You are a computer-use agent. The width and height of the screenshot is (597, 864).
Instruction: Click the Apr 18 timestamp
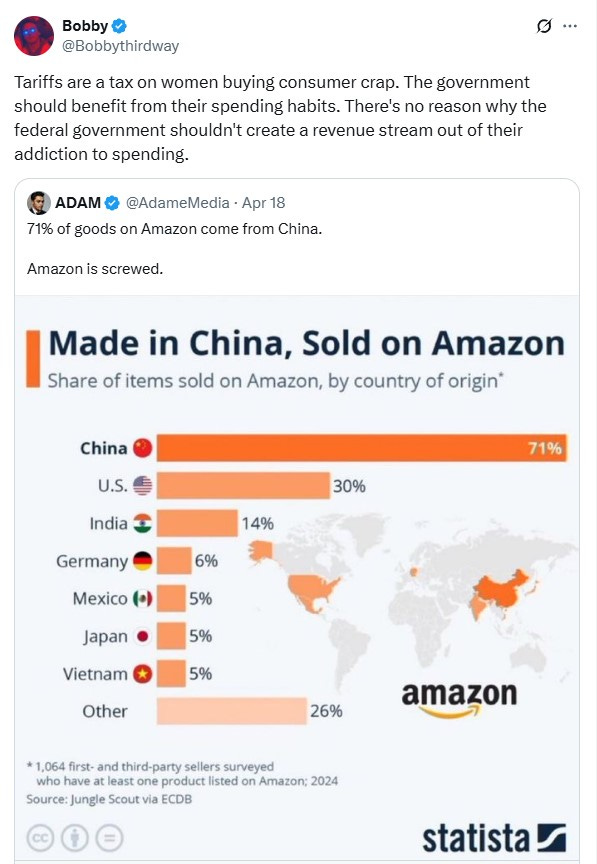click(263, 203)
